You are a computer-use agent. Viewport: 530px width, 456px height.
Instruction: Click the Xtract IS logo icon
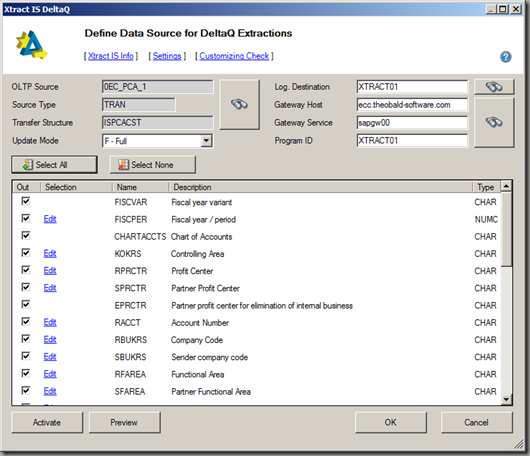32,45
